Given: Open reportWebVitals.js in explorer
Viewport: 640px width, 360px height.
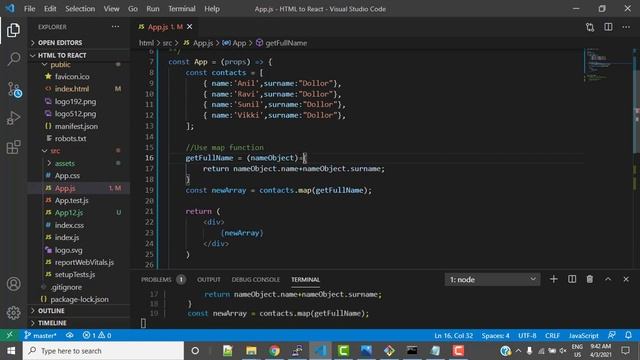Looking at the screenshot, I should point(84,262).
